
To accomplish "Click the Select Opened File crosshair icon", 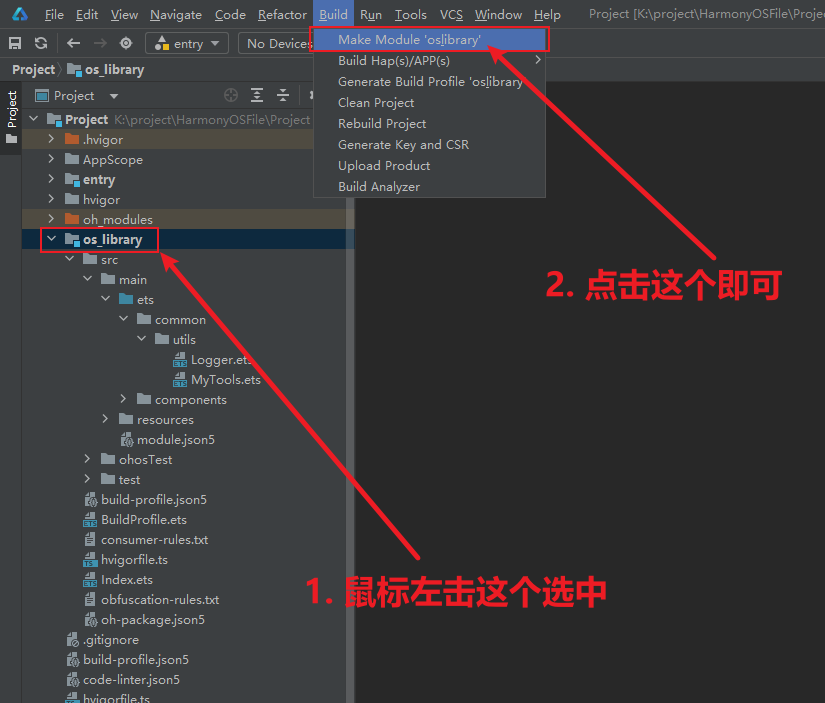I will tap(230, 95).
